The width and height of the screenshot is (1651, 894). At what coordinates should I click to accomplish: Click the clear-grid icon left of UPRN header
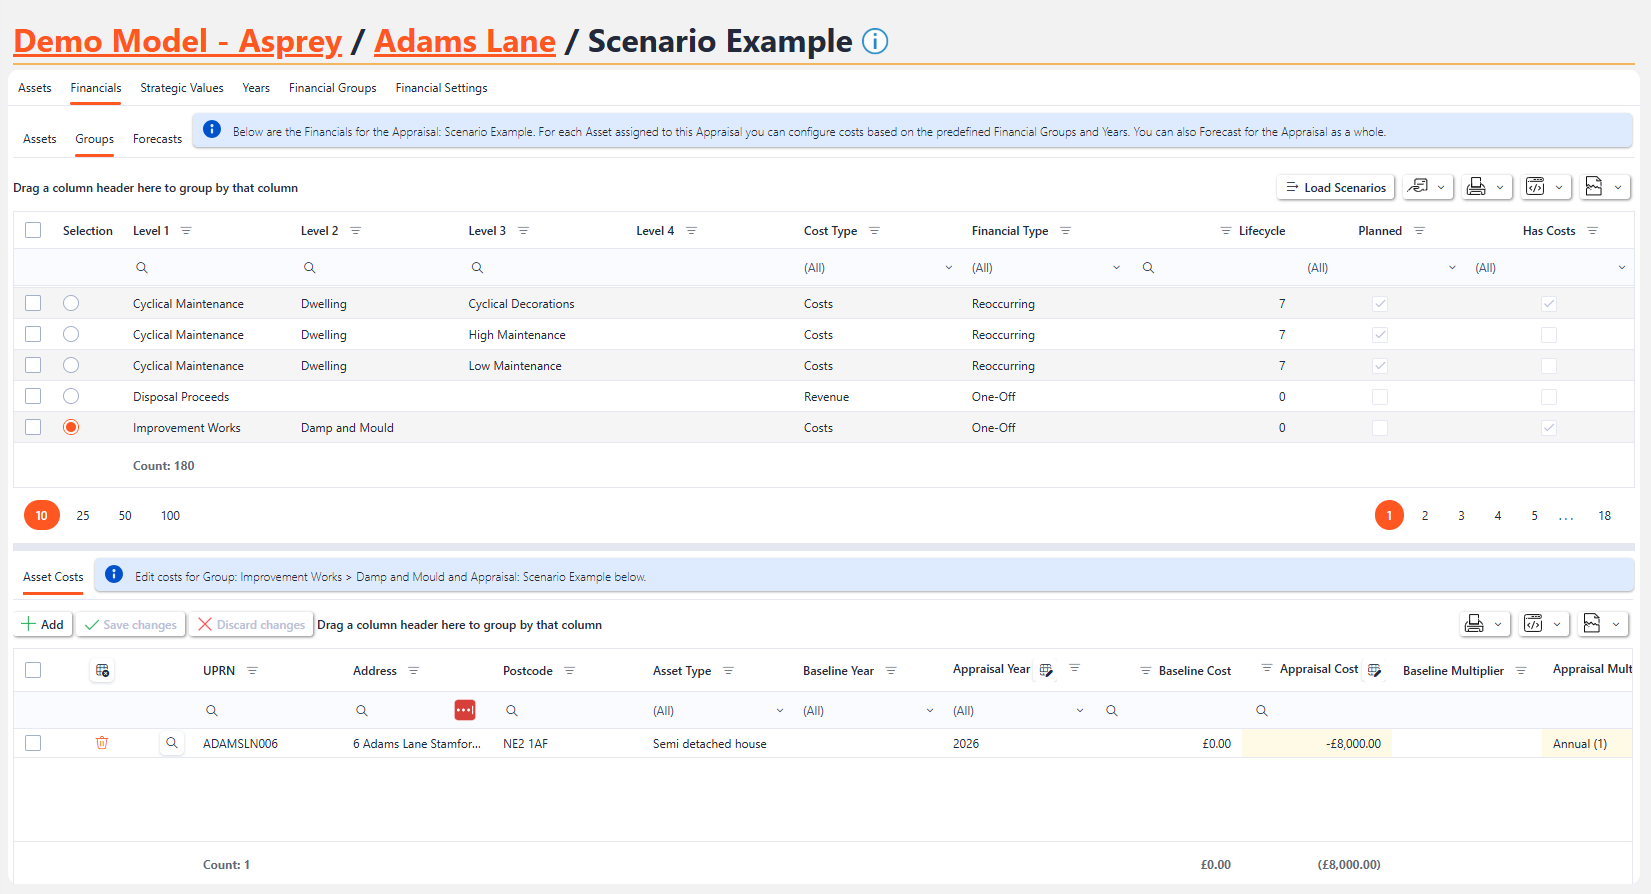[102, 671]
